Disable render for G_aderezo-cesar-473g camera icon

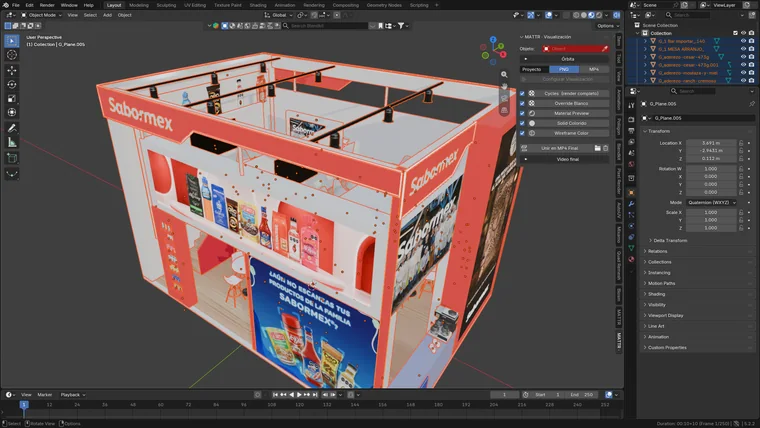[x=751, y=57]
